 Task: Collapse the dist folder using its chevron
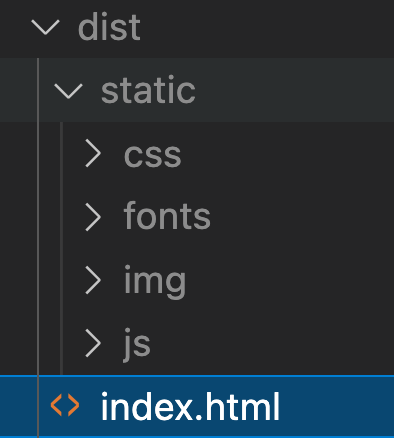coord(45,27)
